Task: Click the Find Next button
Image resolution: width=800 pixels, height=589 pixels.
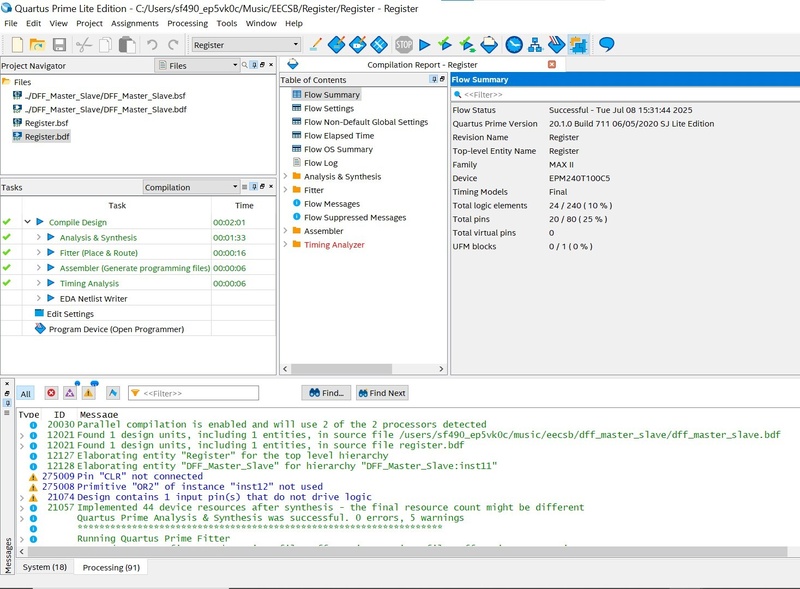Action: coord(381,393)
